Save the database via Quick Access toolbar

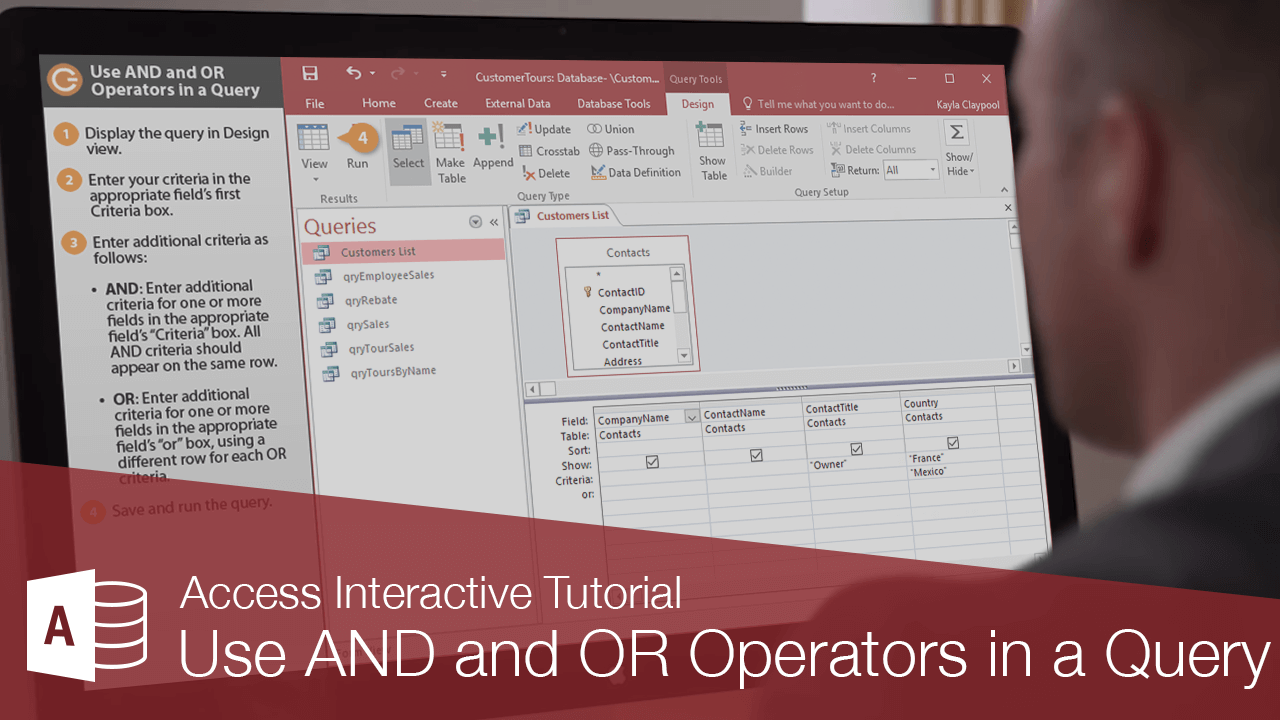tap(309, 74)
